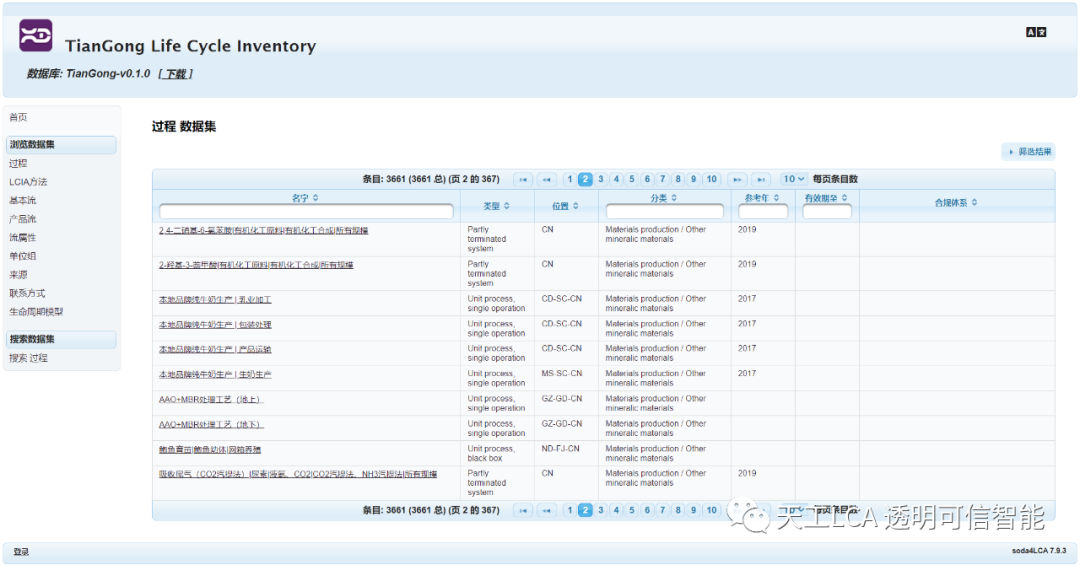The height and width of the screenshot is (565, 1080).
Task: Select 联系方式 in the sidebar
Action: (x=28, y=294)
